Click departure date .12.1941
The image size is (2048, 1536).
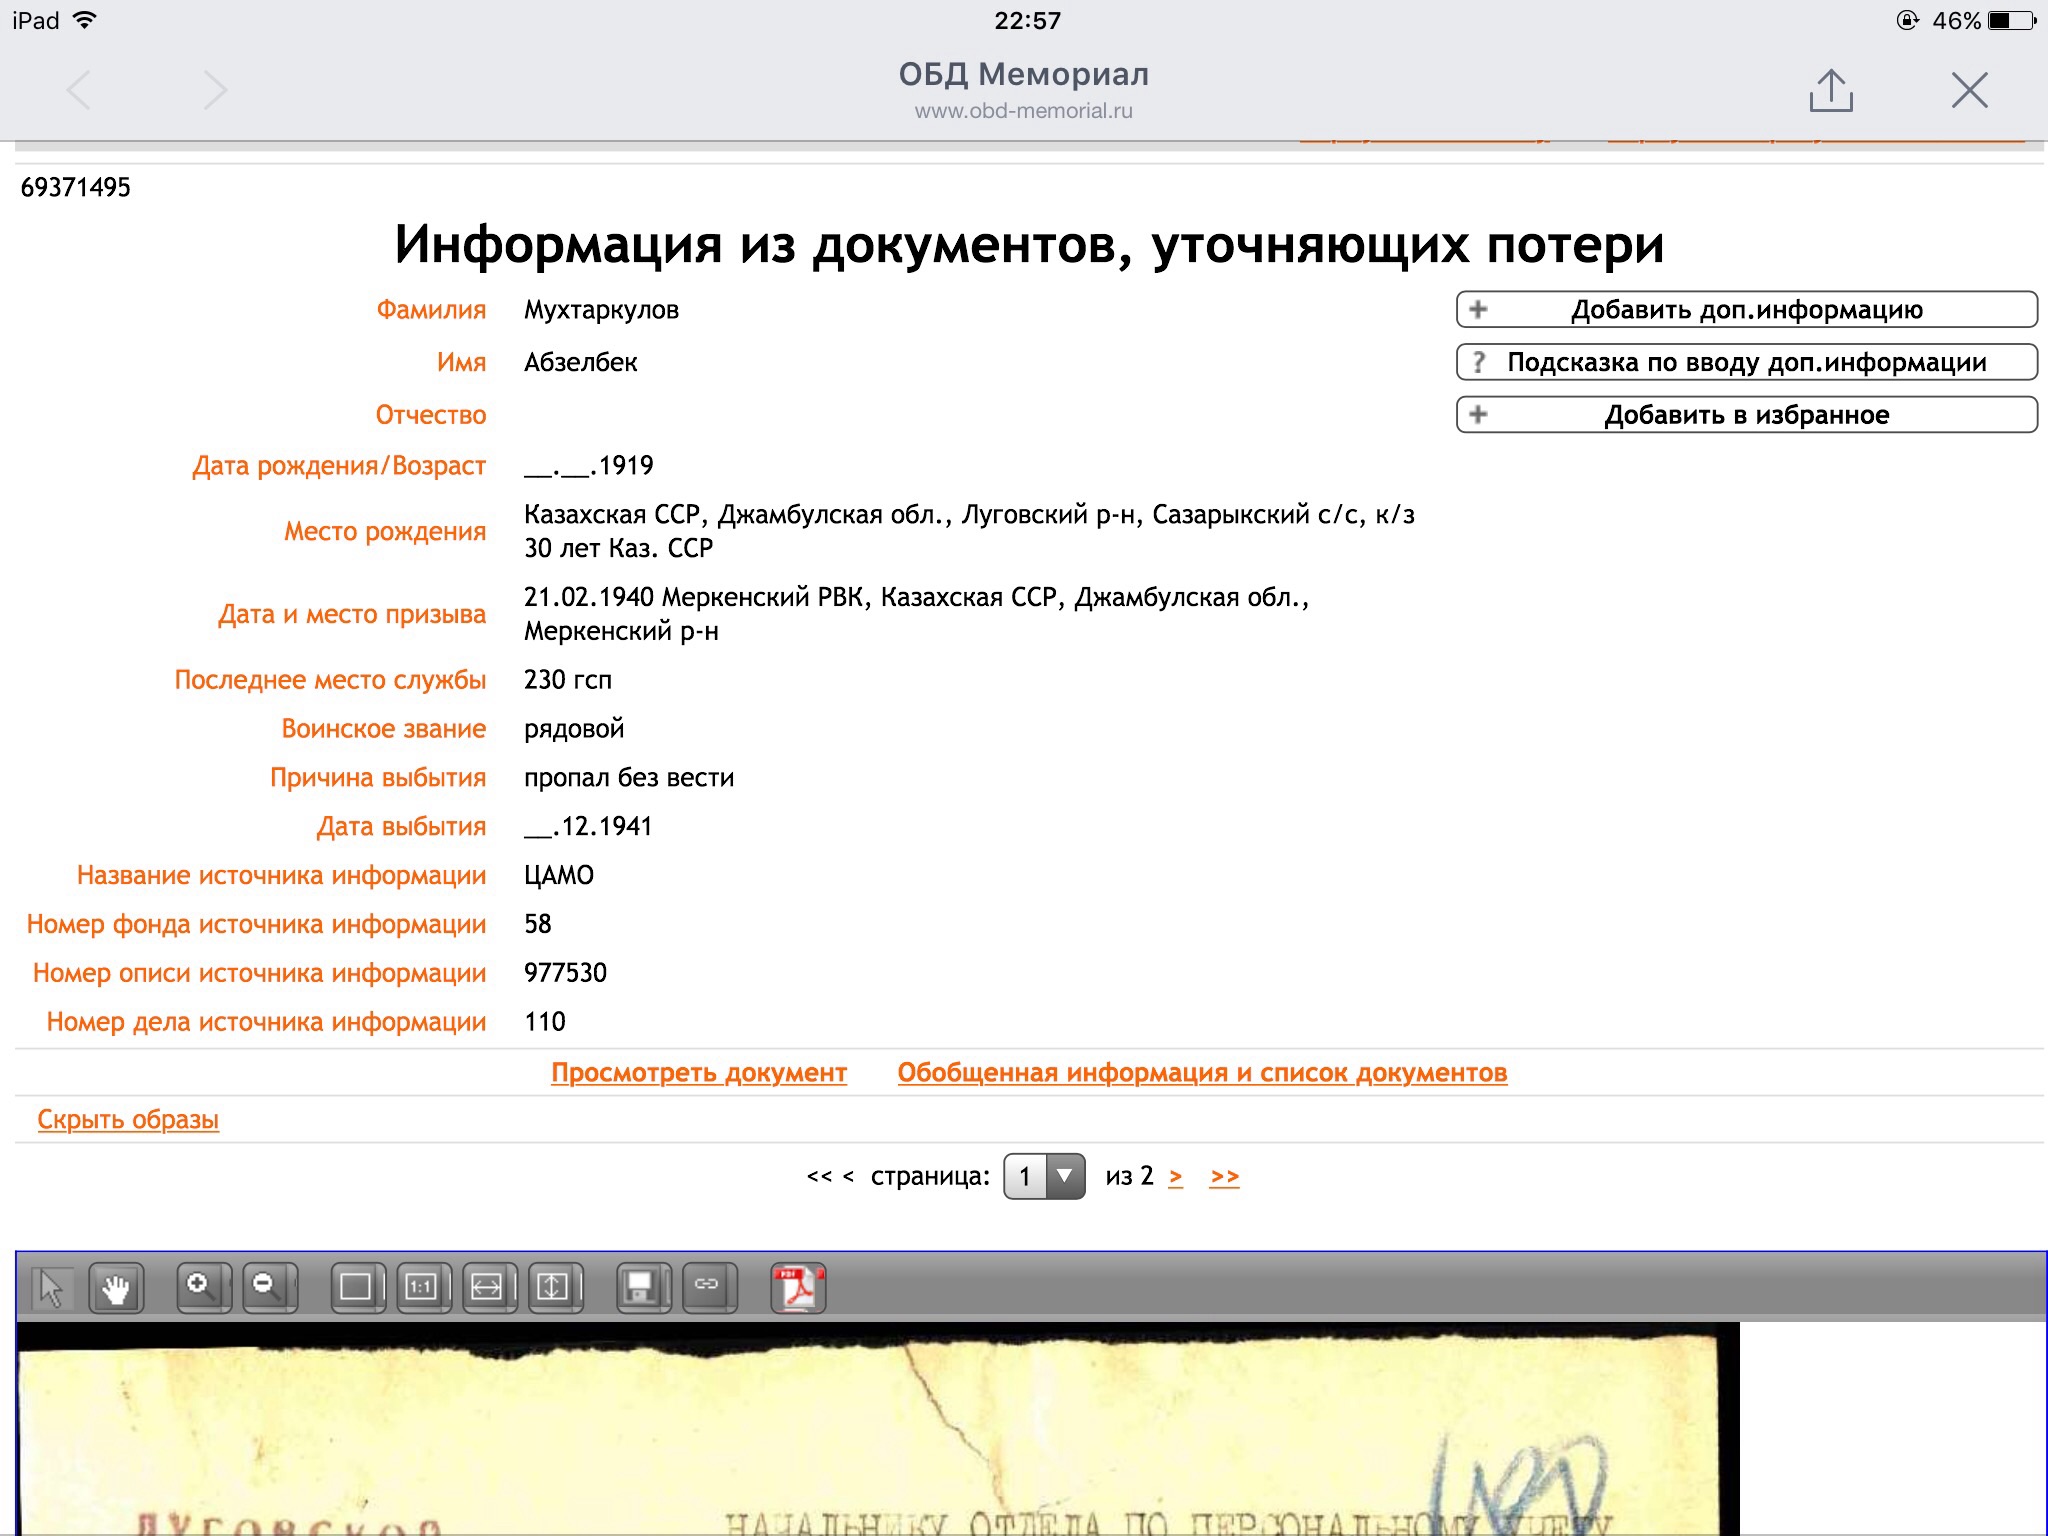[x=588, y=827]
